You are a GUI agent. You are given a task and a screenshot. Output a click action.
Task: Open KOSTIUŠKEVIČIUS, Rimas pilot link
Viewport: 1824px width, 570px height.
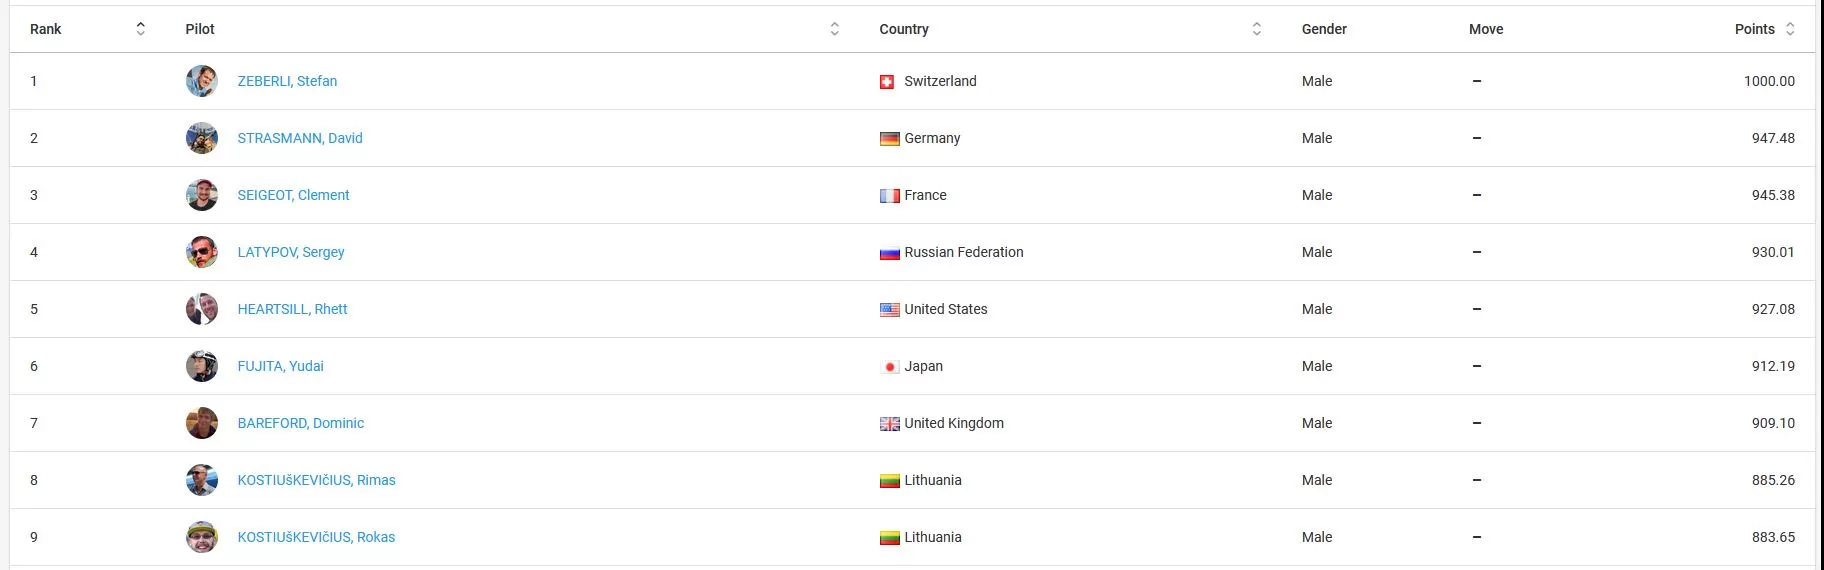316,480
